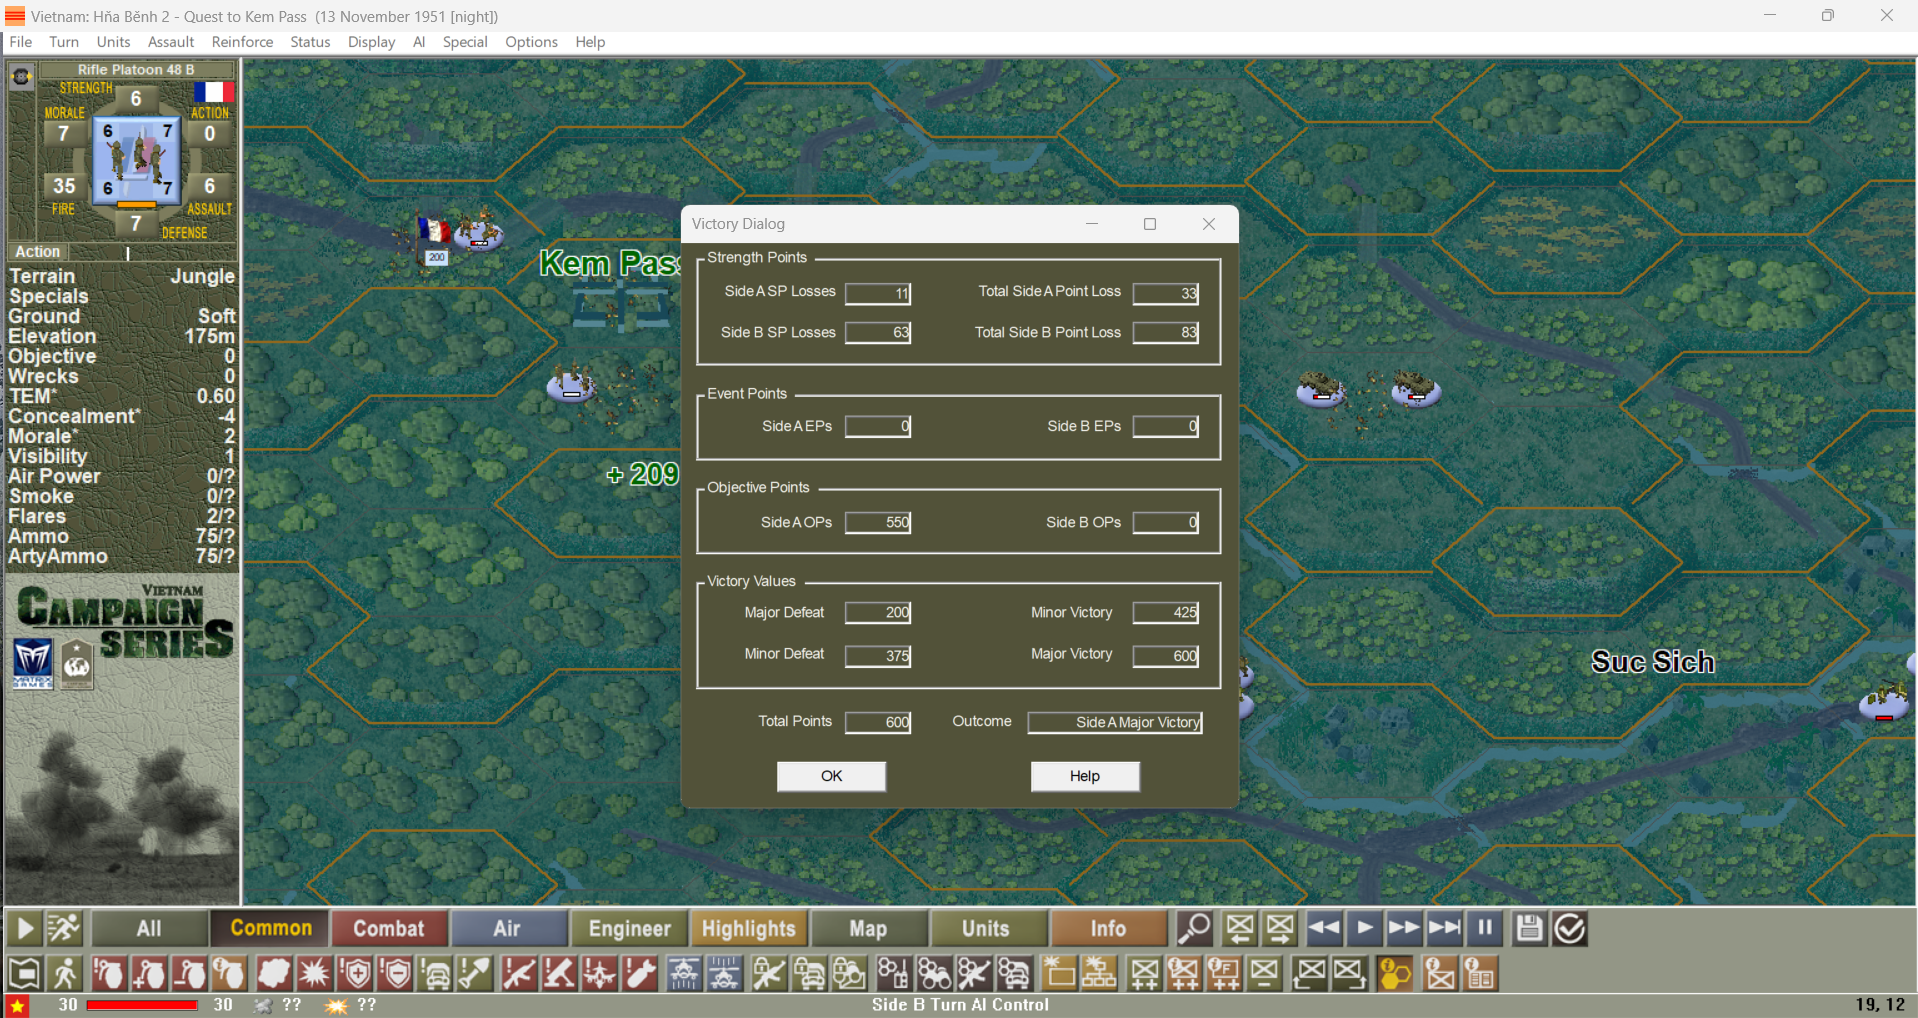Click the locked vehicle icon
This screenshot has width=1918, height=1018.
point(810,973)
